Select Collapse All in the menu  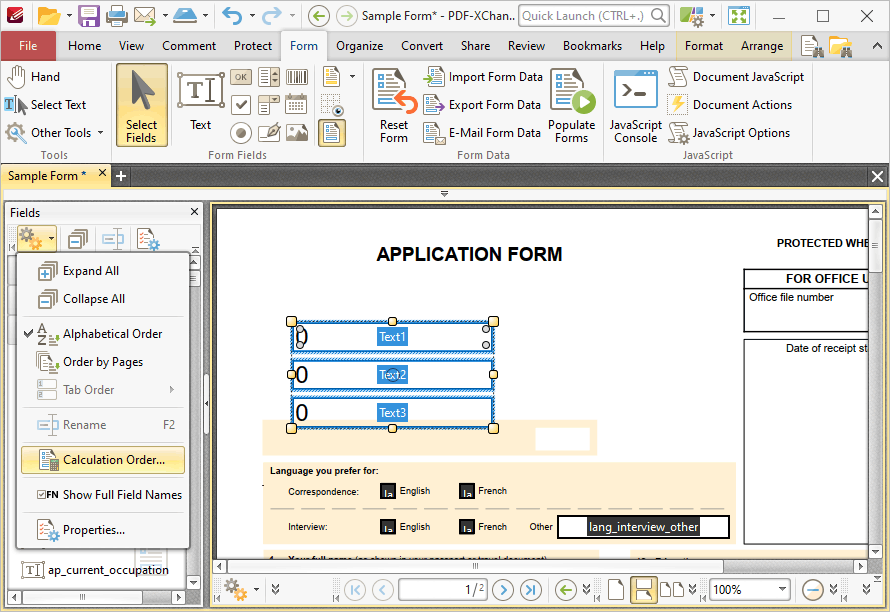tap(103, 299)
